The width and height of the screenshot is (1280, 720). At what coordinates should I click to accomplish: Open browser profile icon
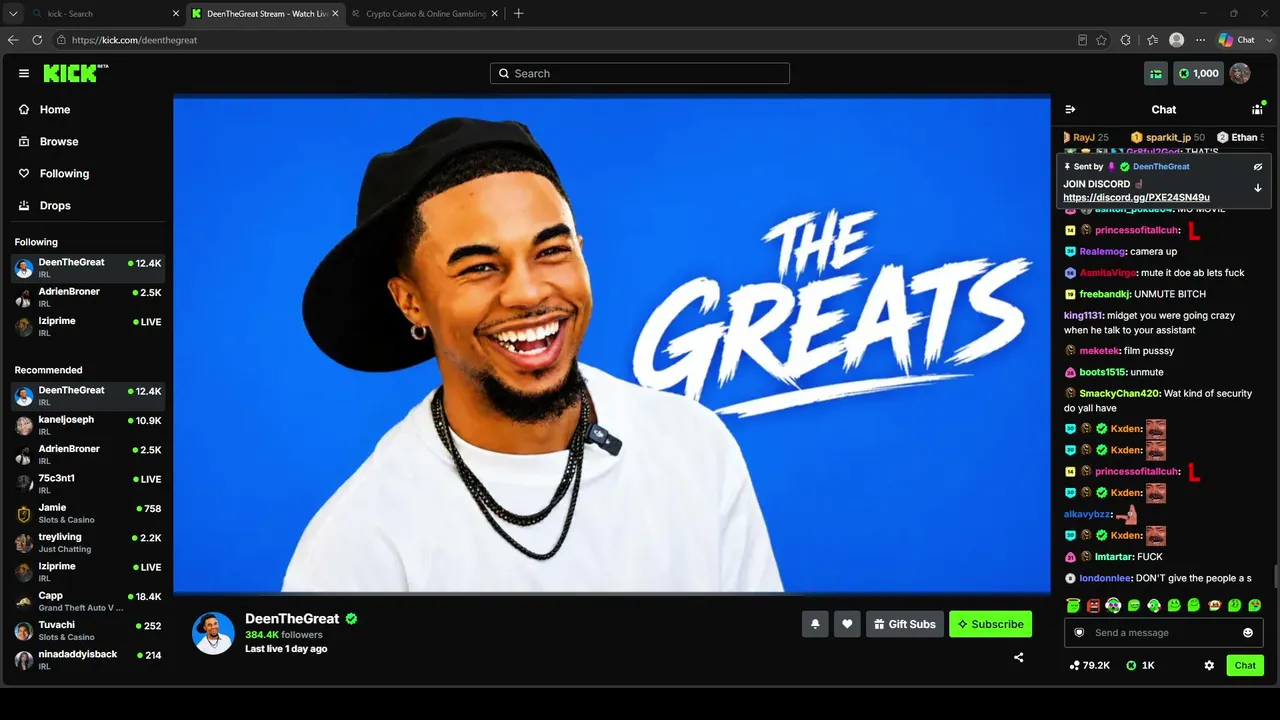pyautogui.click(x=1177, y=40)
